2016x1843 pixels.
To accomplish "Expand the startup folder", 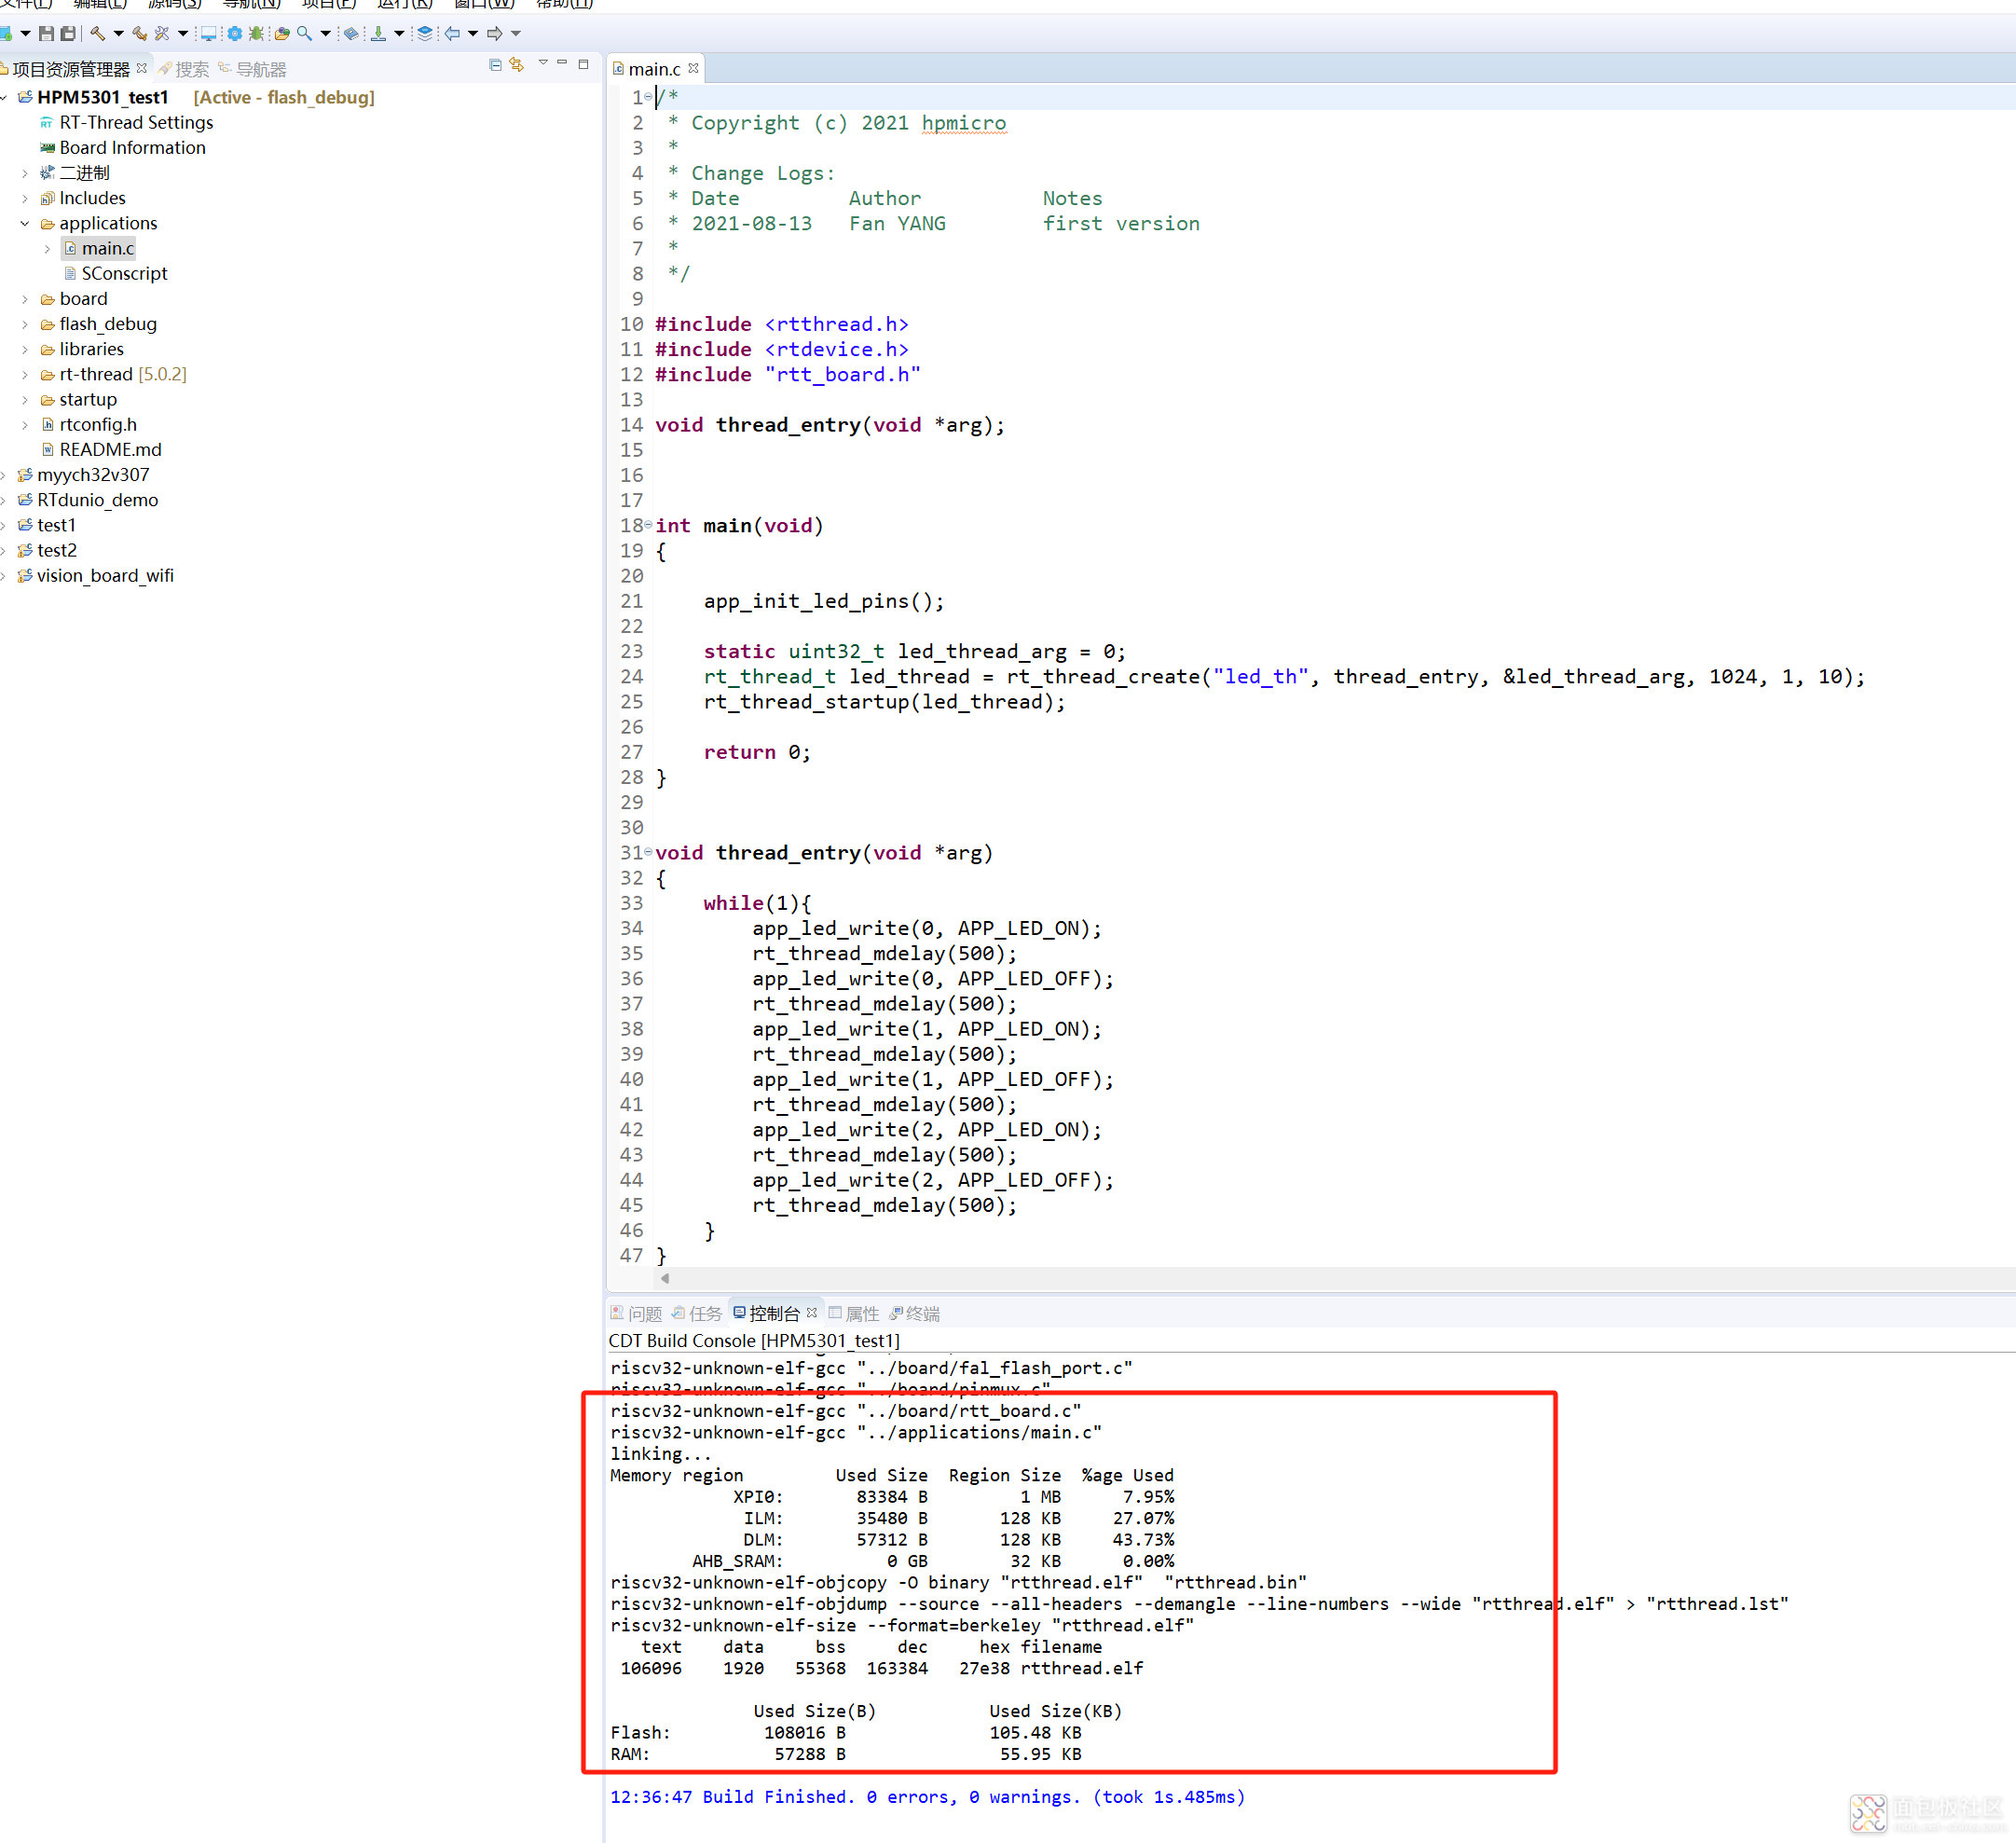I will 25,400.
